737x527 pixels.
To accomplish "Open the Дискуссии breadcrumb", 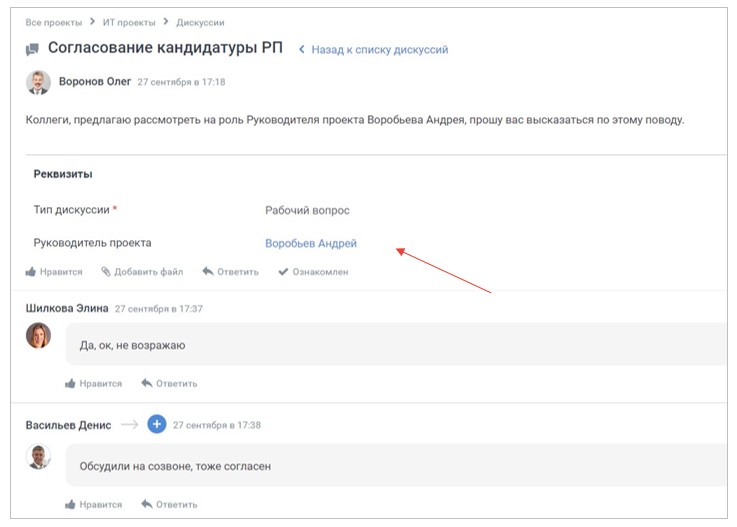I will (x=200, y=21).
